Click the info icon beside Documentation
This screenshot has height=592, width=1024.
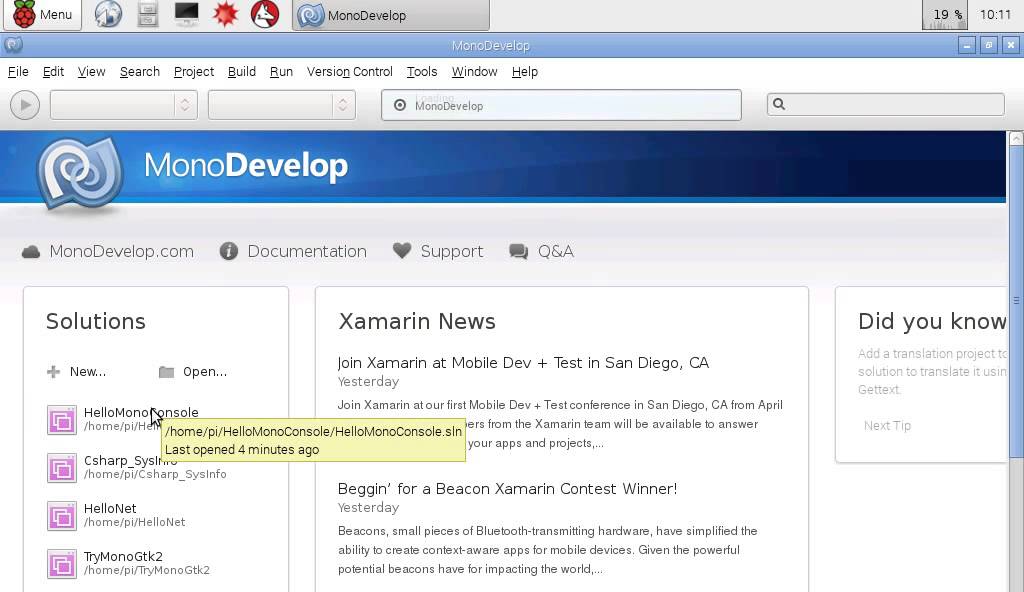tap(229, 252)
